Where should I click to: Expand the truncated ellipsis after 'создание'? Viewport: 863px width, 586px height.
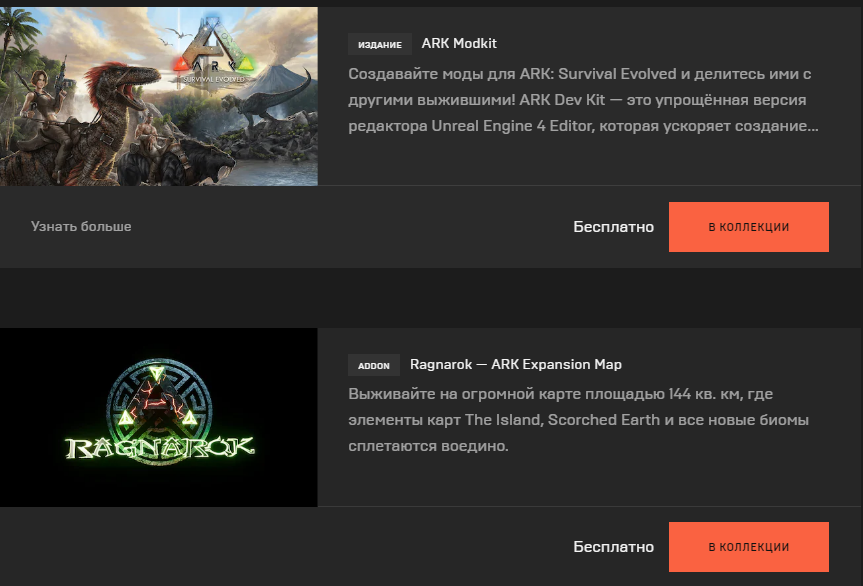(812, 127)
